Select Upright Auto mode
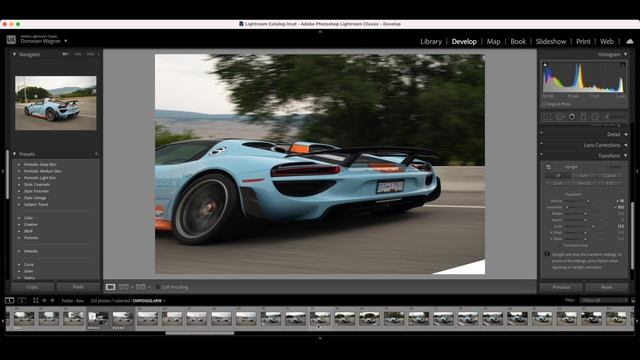The image size is (640, 360). [584, 176]
